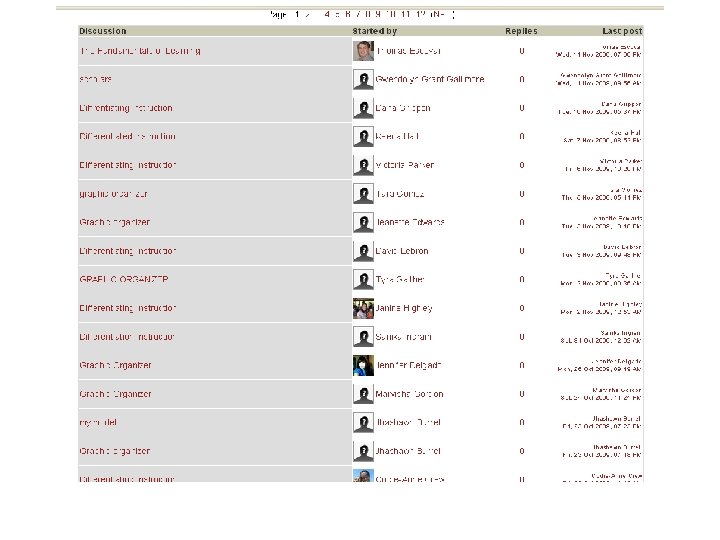
Task: Click Jennifer Delgado's name link
Action: [409, 365]
